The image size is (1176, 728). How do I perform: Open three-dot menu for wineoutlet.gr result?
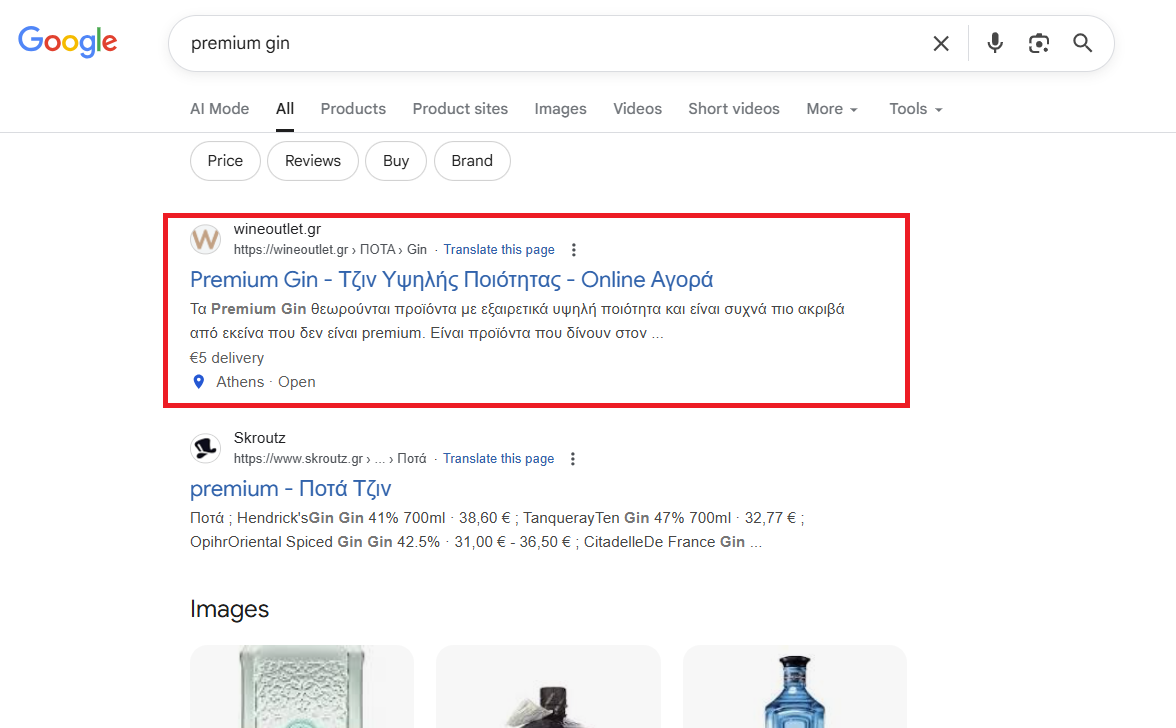tap(573, 250)
